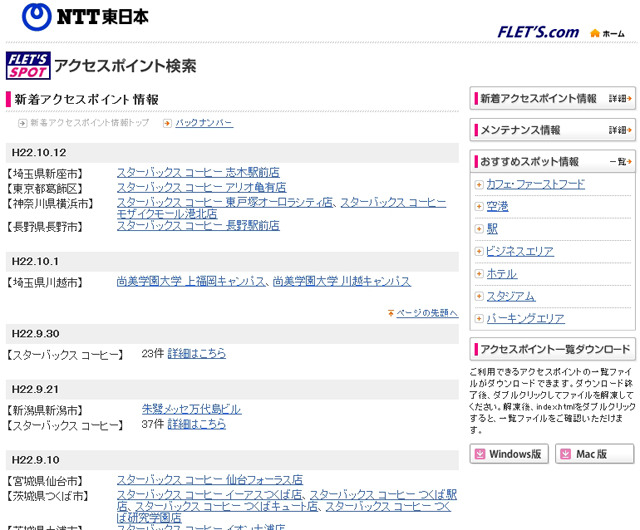The image size is (640, 530).
Task: Open スターバックス コーヒー 志木駅前店 link
Action: coord(198,173)
